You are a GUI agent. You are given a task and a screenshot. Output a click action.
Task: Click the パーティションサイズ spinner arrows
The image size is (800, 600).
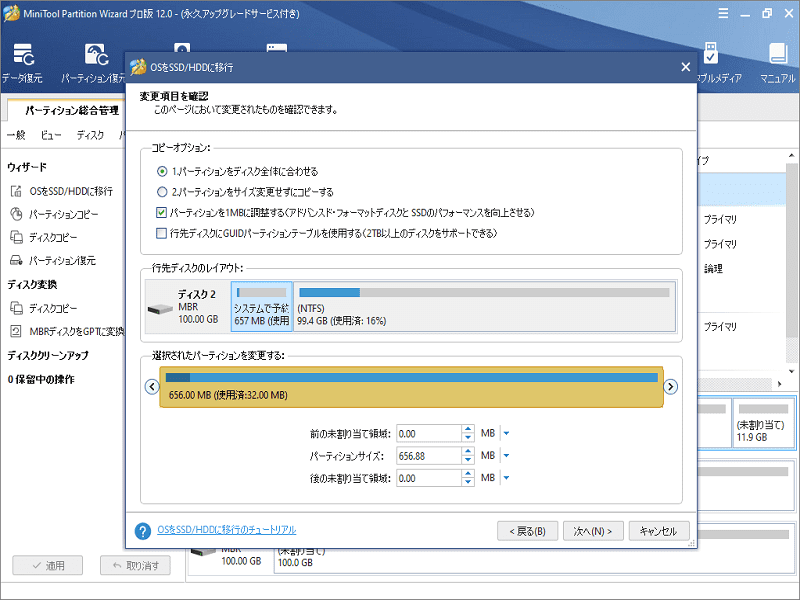[468, 456]
